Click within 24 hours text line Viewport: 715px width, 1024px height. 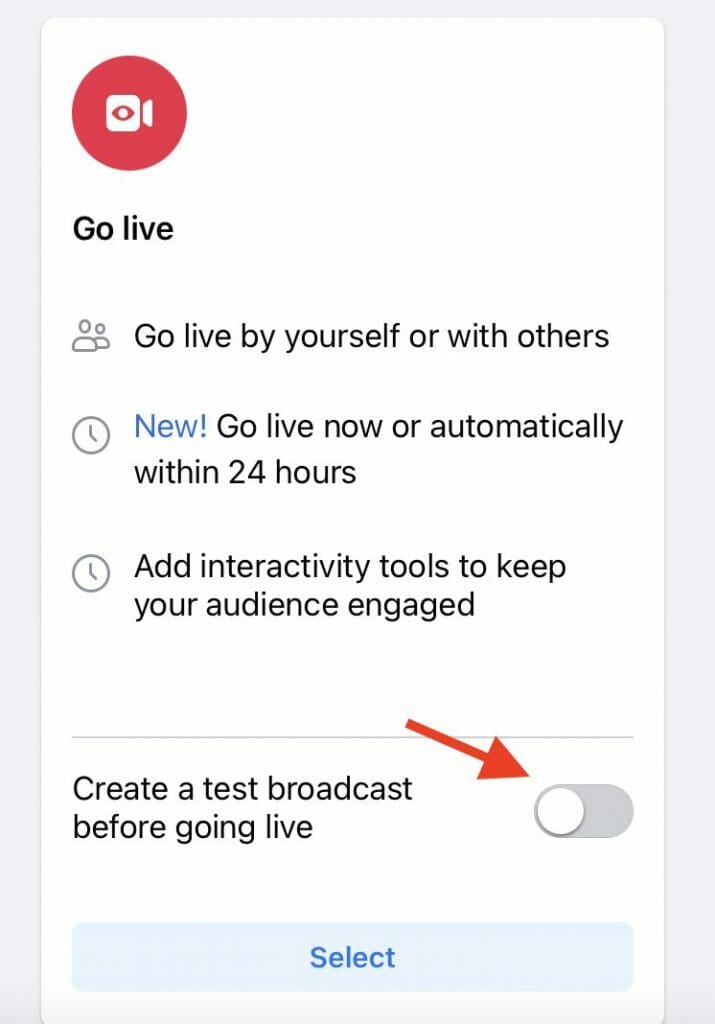[245, 472]
